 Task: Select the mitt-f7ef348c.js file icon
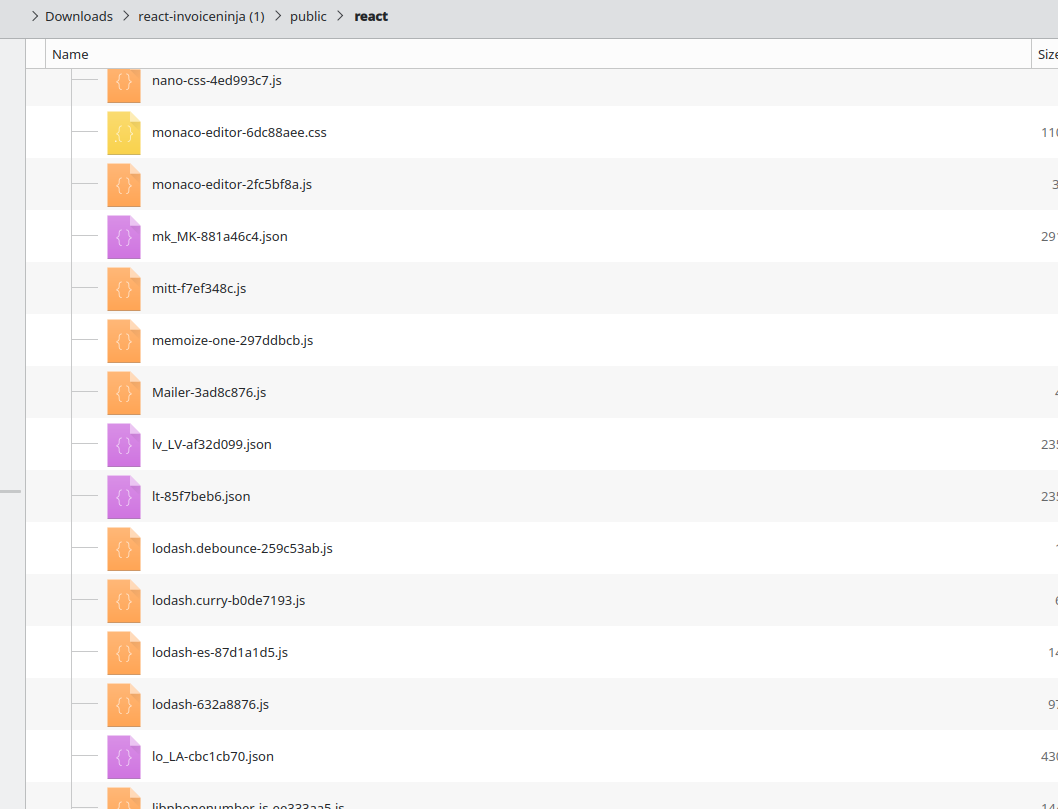point(124,289)
